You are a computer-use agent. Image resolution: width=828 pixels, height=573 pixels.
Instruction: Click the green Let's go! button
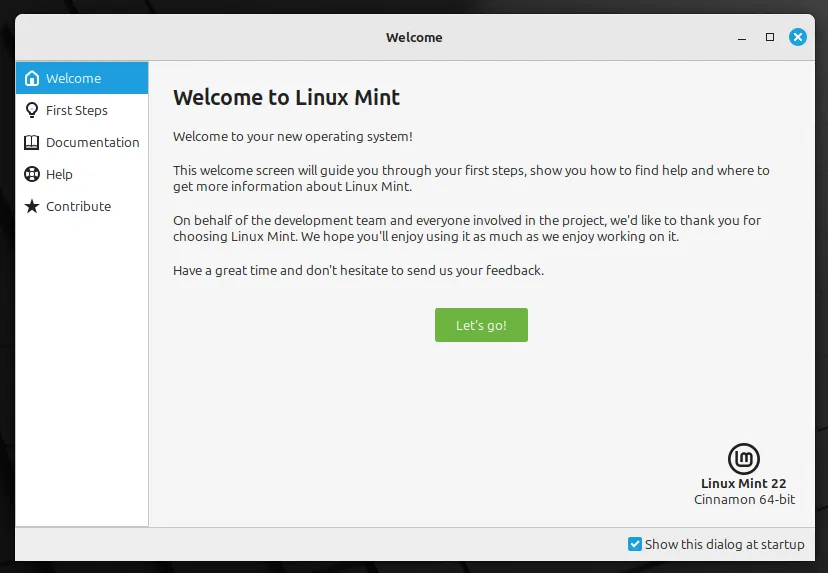point(481,325)
